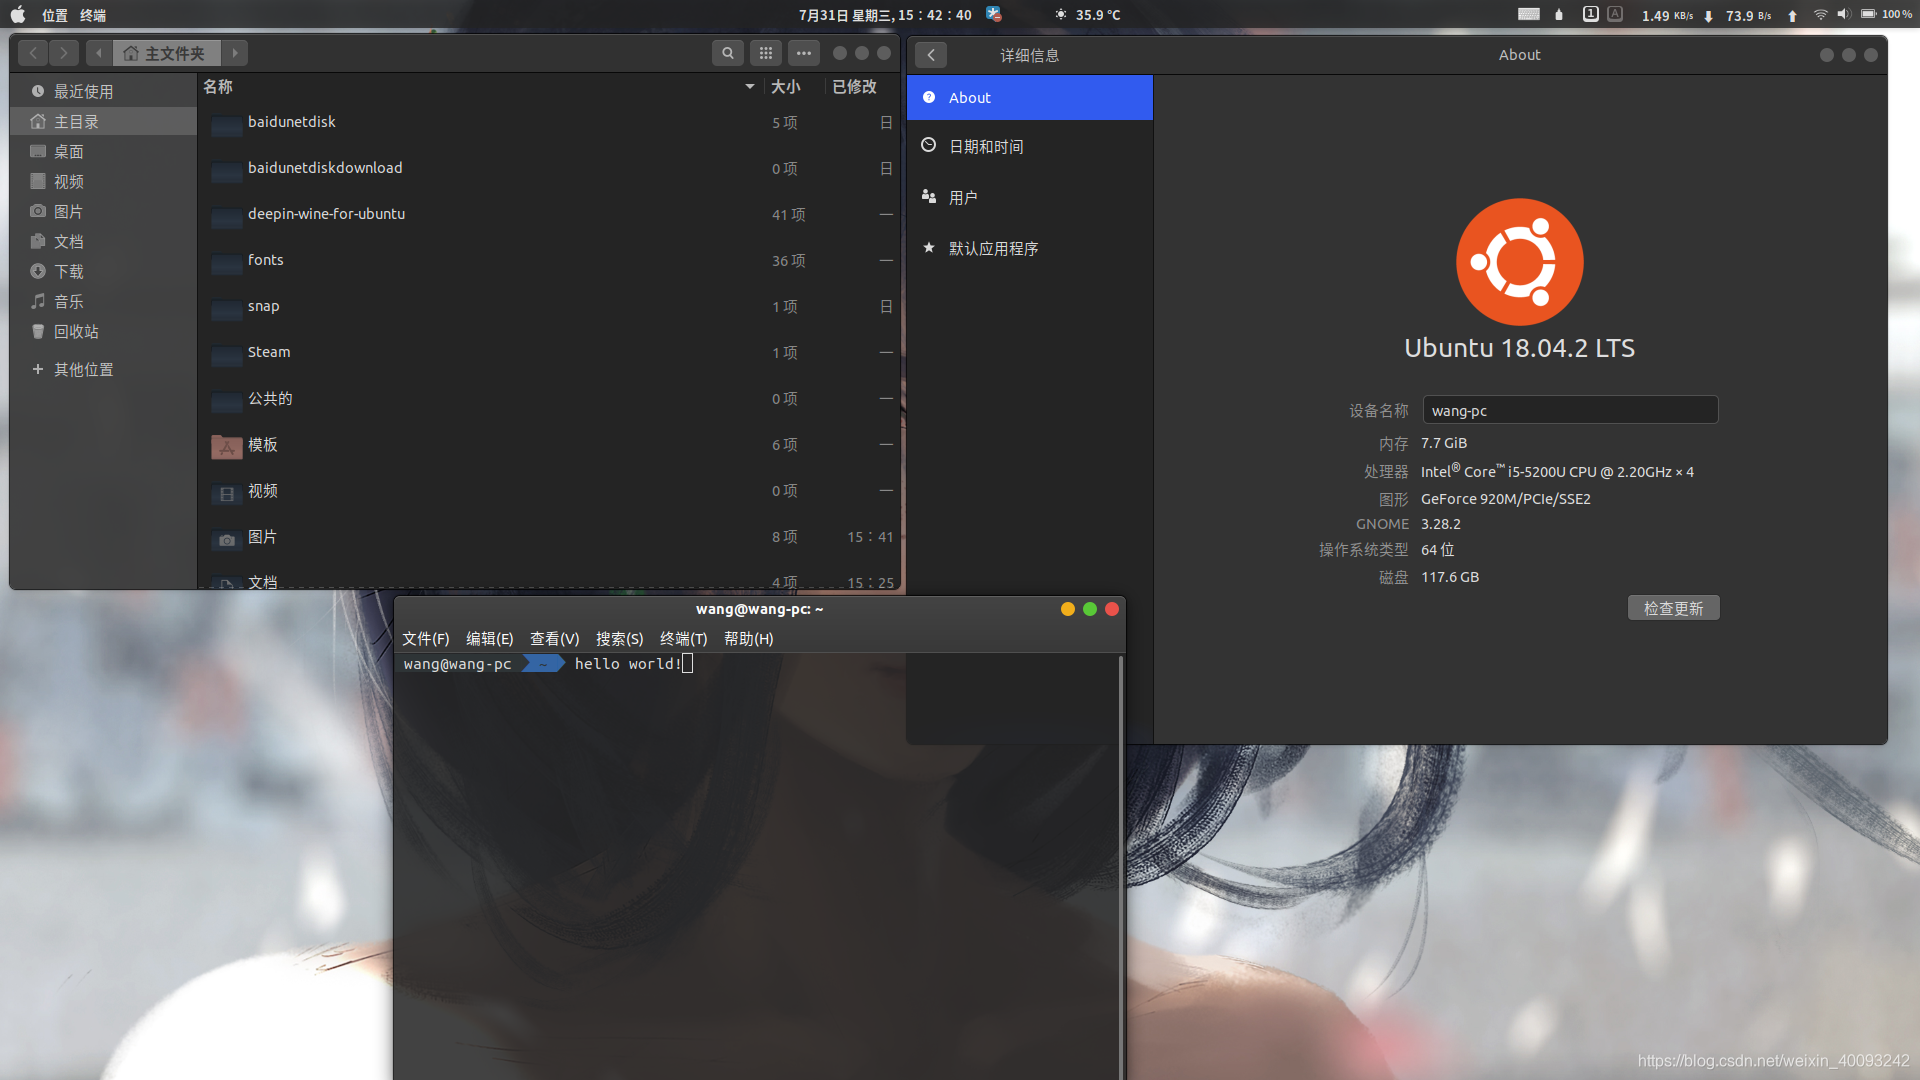
Task: Open the terminal 帮助(H) menu
Action: tap(749, 639)
